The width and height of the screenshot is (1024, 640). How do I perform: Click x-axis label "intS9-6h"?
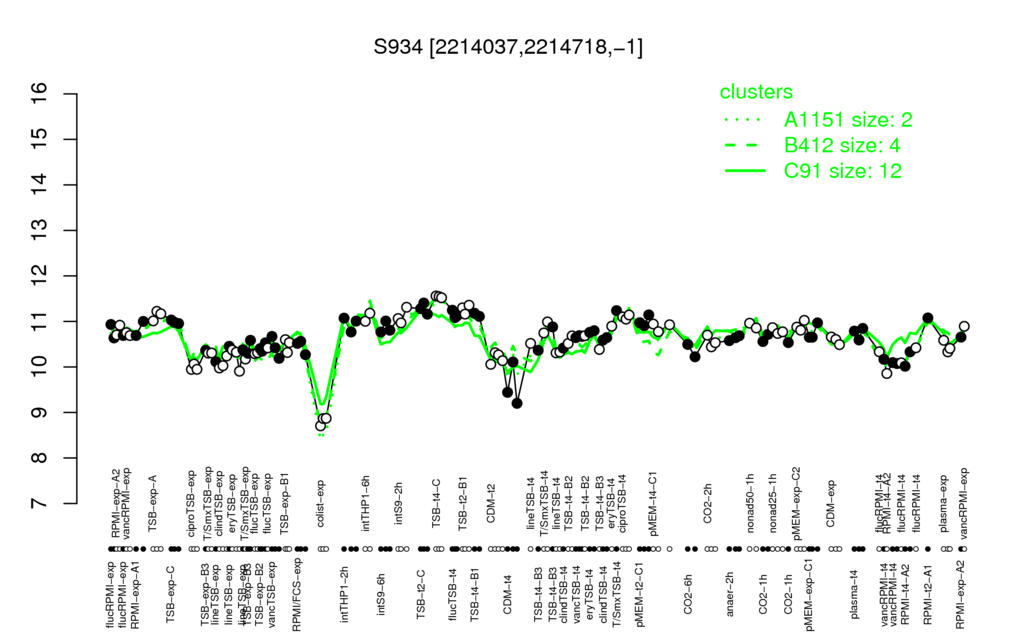(x=381, y=594)
